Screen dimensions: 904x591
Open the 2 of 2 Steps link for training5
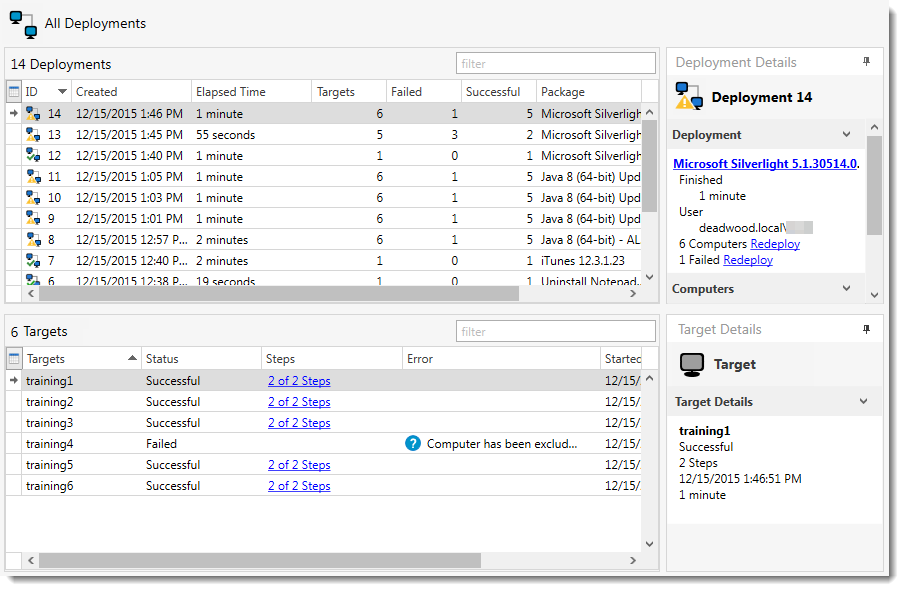(x=299, y=465)
